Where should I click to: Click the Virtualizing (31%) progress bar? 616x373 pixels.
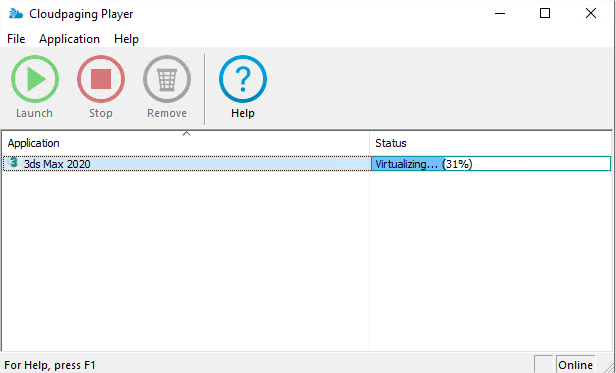click(x=491, y=164)
